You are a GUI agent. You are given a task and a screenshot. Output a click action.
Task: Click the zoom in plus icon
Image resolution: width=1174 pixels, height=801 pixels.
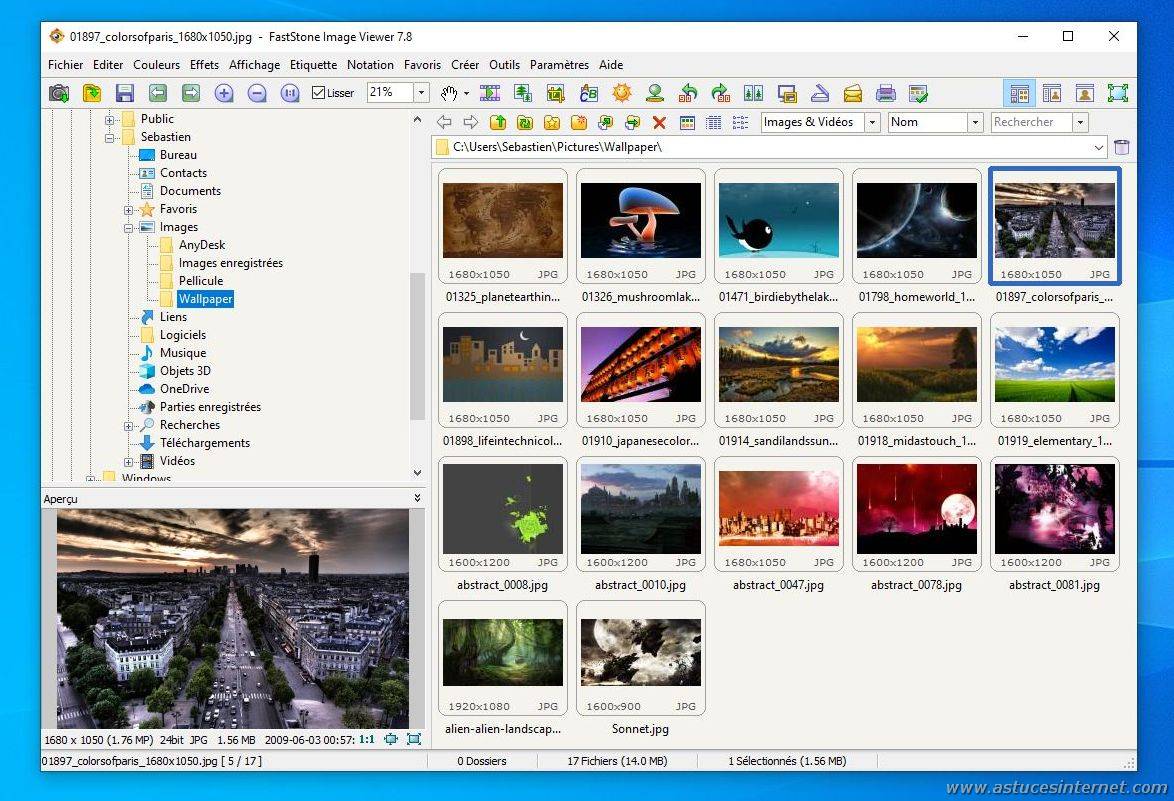[224, 93]
